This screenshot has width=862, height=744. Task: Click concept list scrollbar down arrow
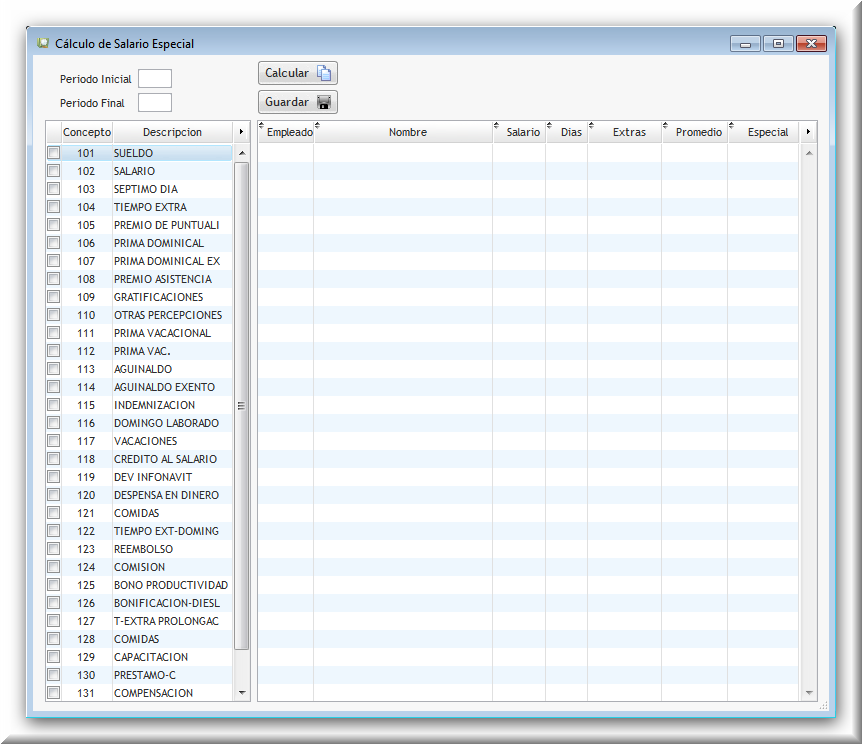pyautogui.click(x=242, y=693)
